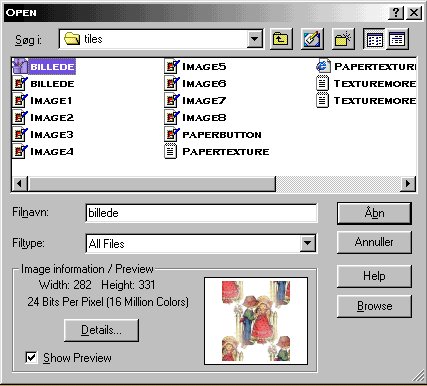
Task: Click the first TEXTUREMORE document icon
Action: coord(322,83)
